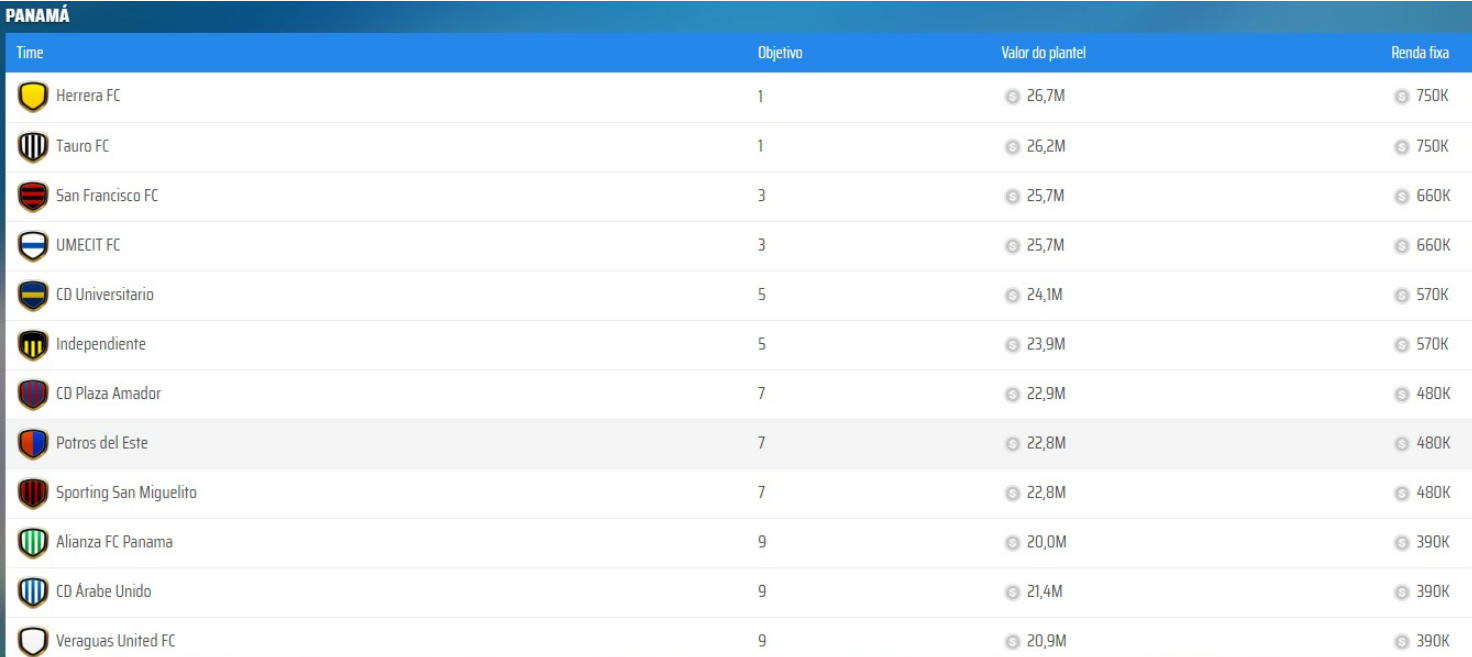This screenshot has width=1472, height=657.
Task: Click the 20,0M squad value
Action: [x=1046, y=542]
